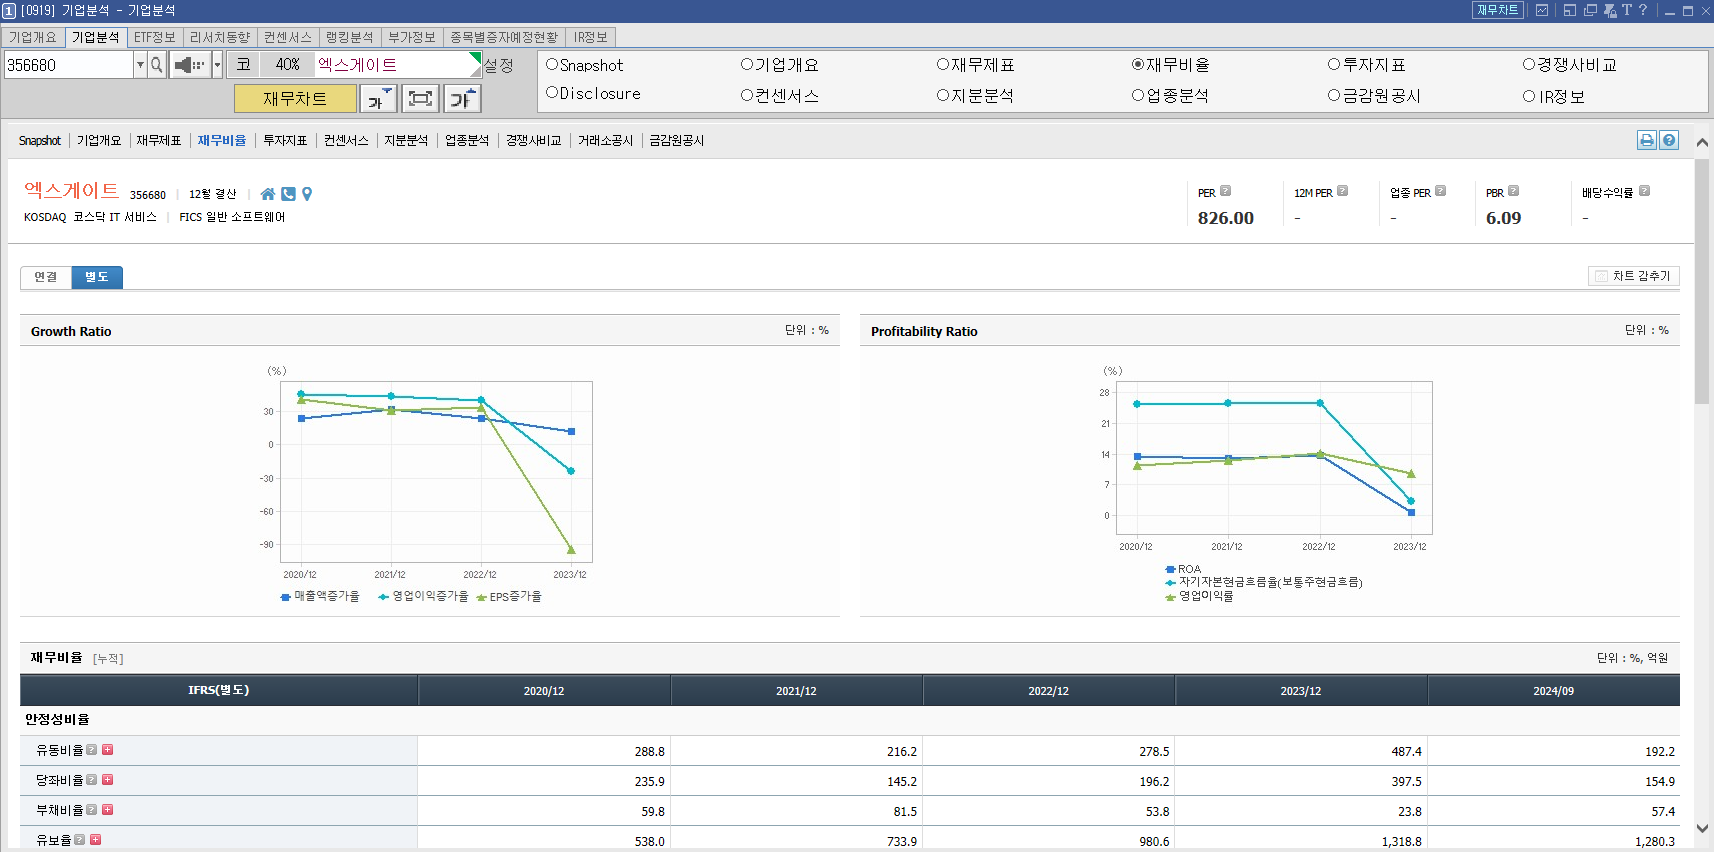Click the scroll down arrow at bottom right
Screen dimensions: 1714x852
(x=1702, y=829)
